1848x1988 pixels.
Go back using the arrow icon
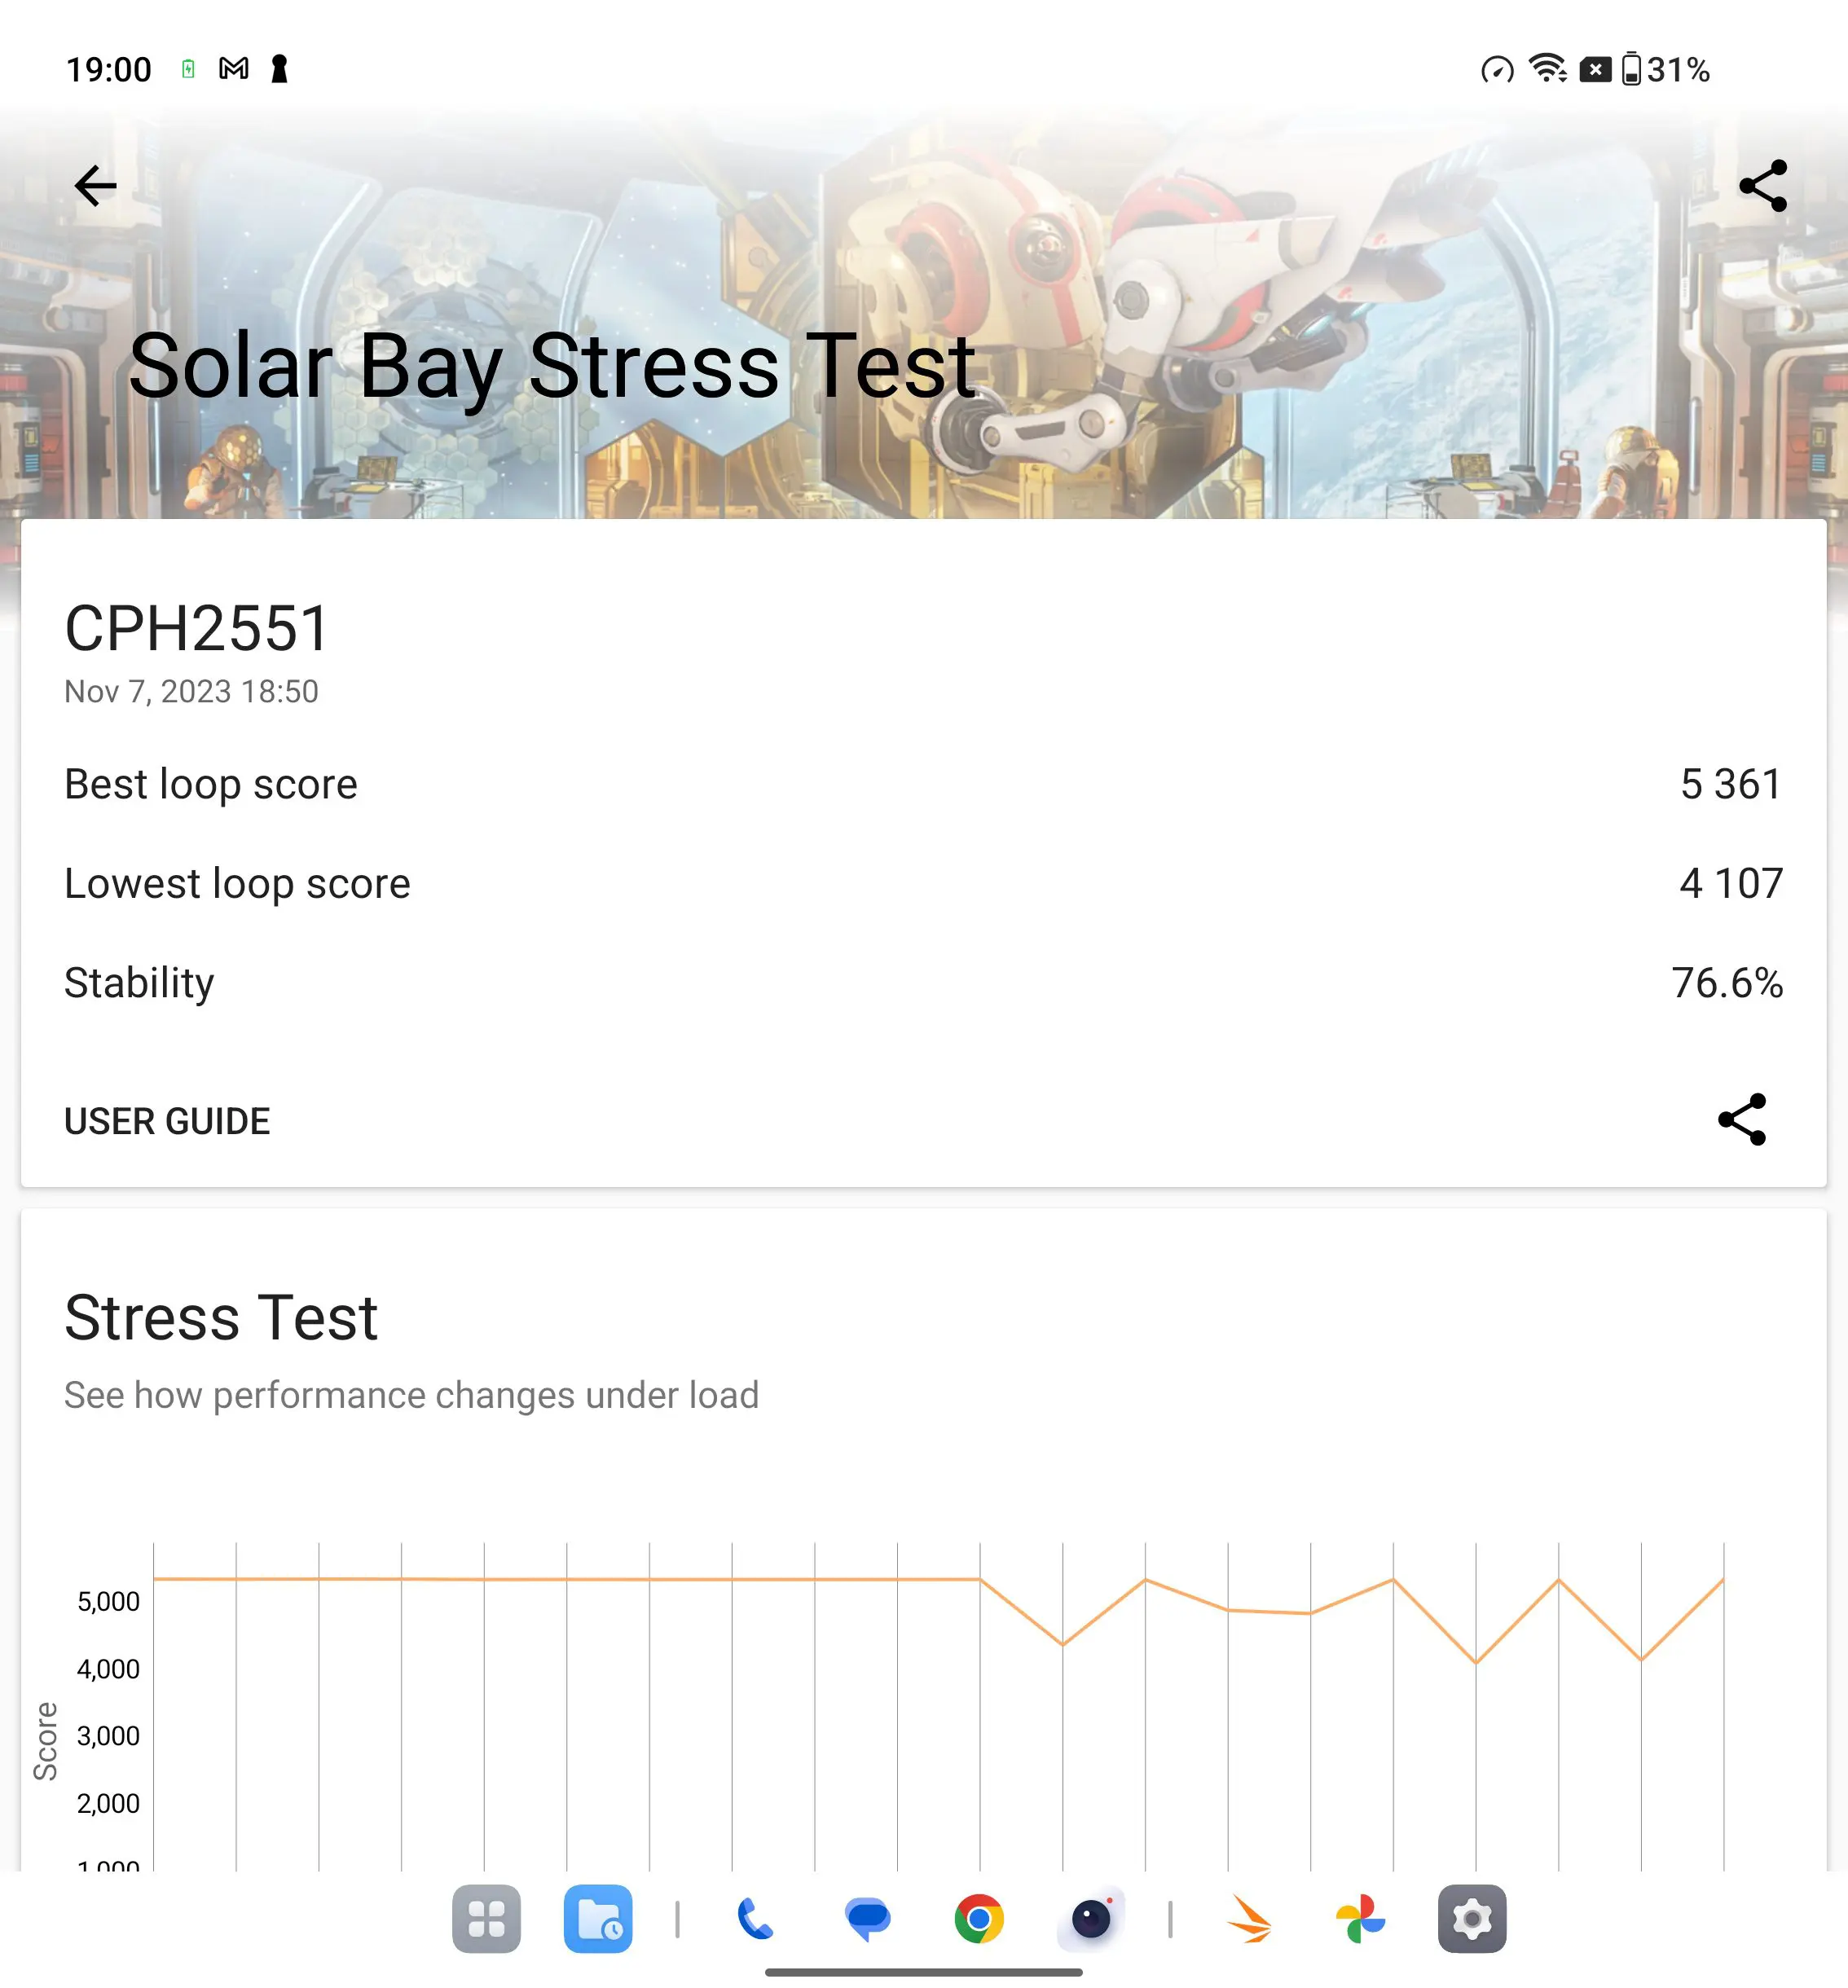pos(95,186)
